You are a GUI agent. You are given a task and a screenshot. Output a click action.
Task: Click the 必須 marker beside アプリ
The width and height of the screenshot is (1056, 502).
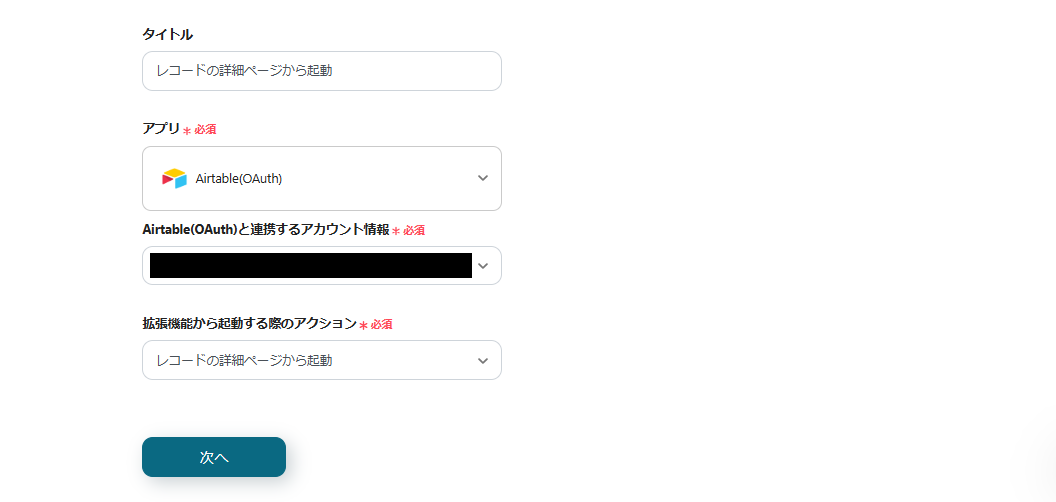click(205, 130)
